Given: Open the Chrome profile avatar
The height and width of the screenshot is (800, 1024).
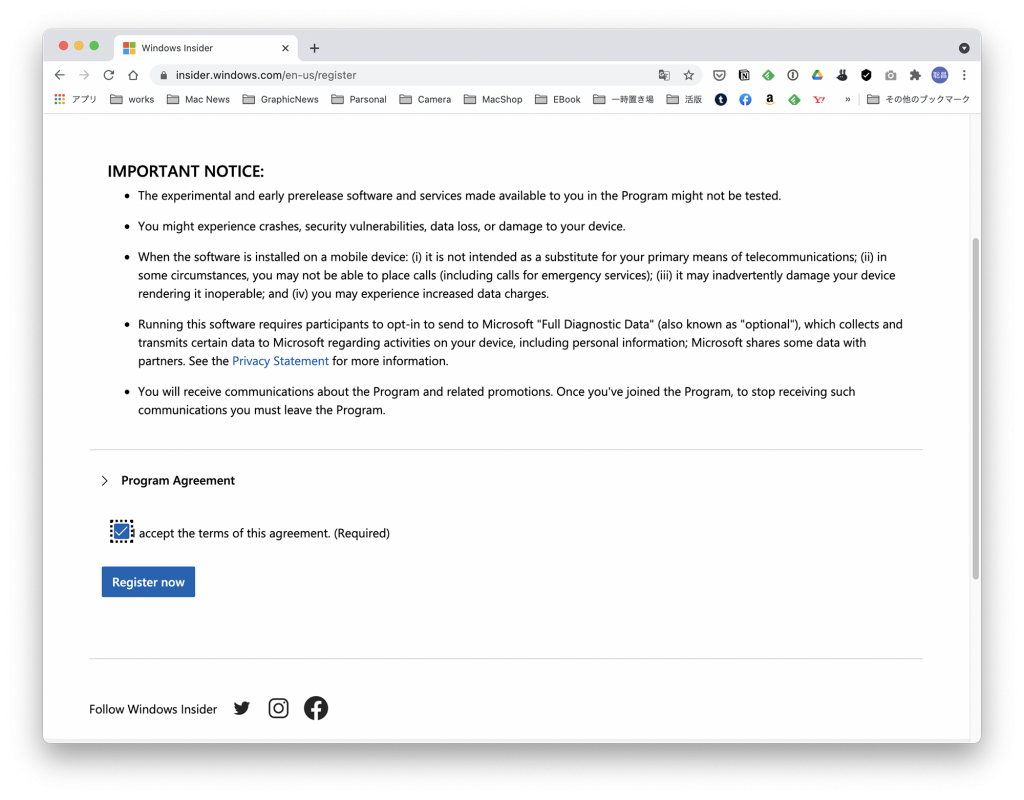Looking at the screenshot, I should point(940,75).
